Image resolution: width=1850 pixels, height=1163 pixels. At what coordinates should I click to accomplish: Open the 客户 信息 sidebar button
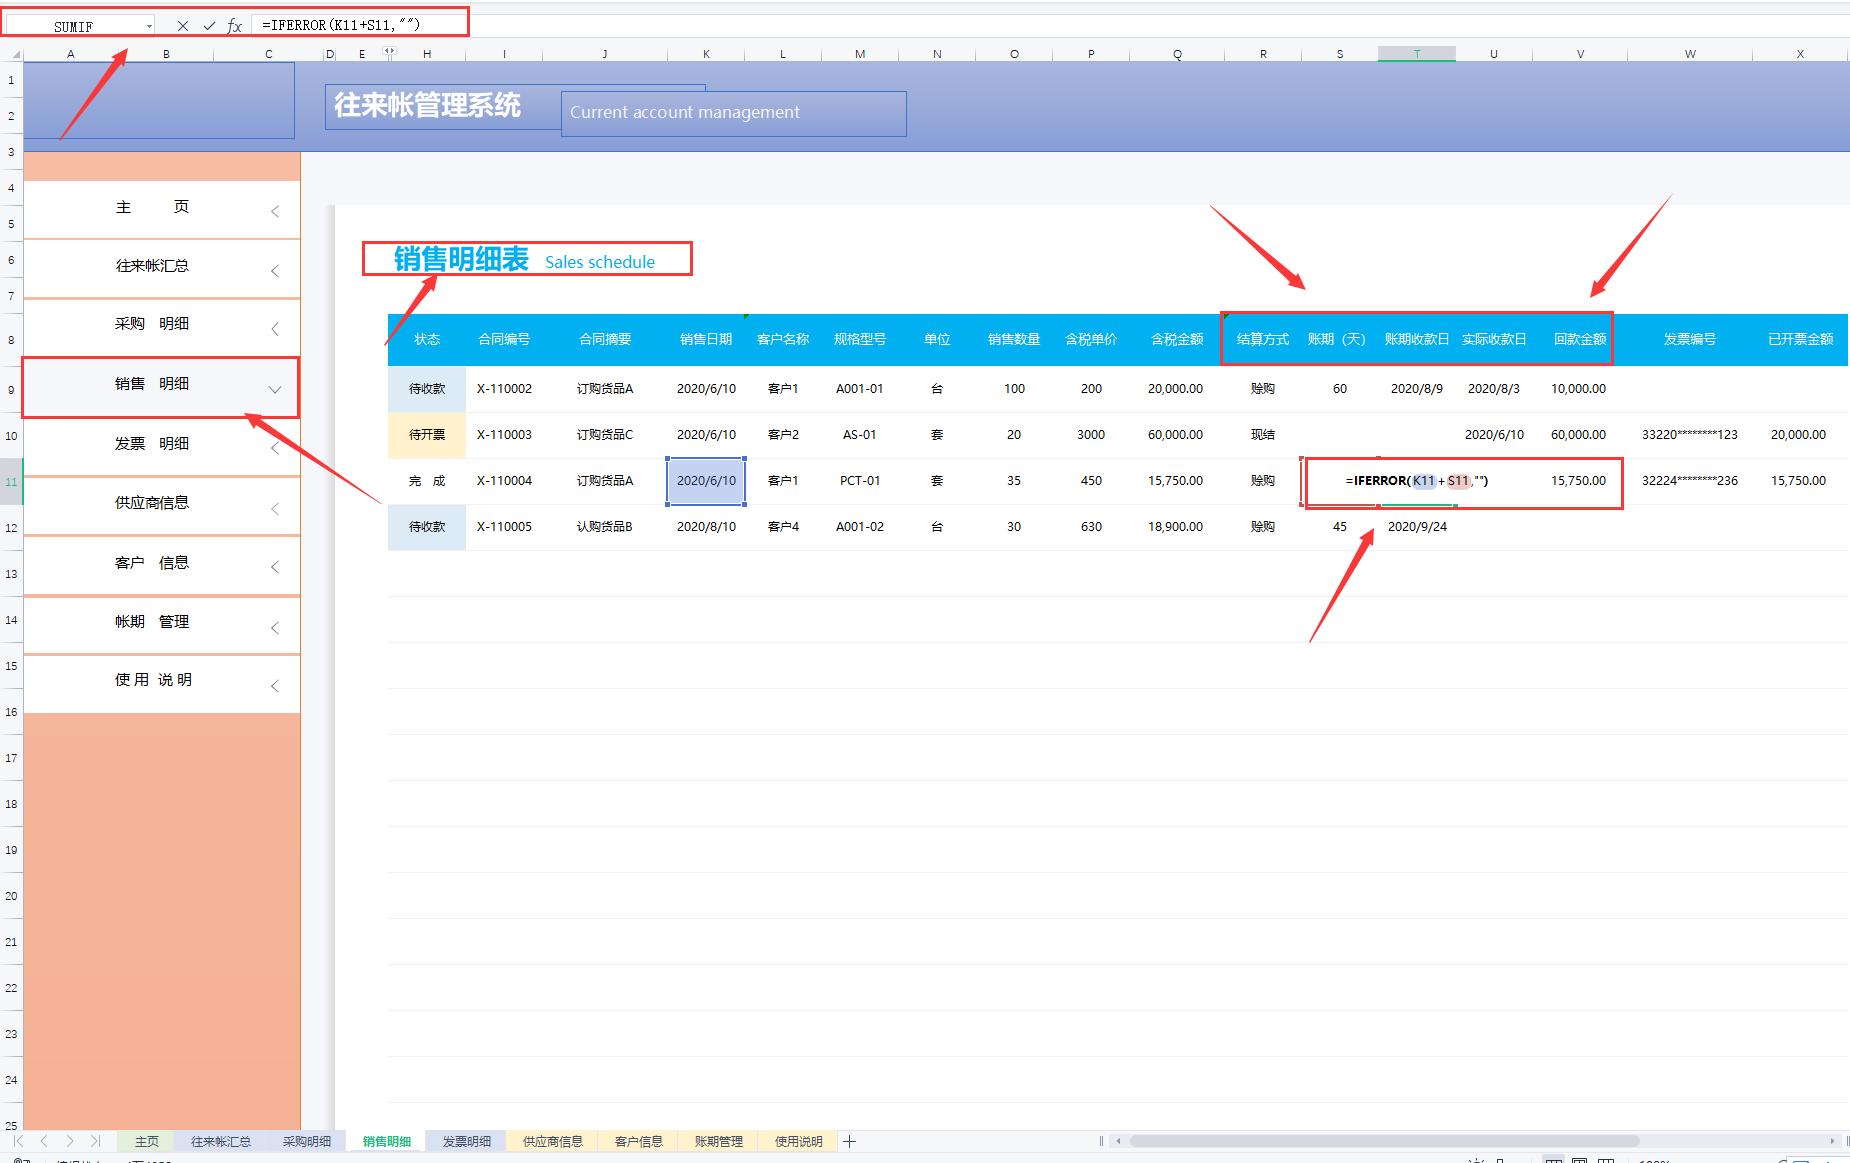pyautogui.click(x=152, y=563)
